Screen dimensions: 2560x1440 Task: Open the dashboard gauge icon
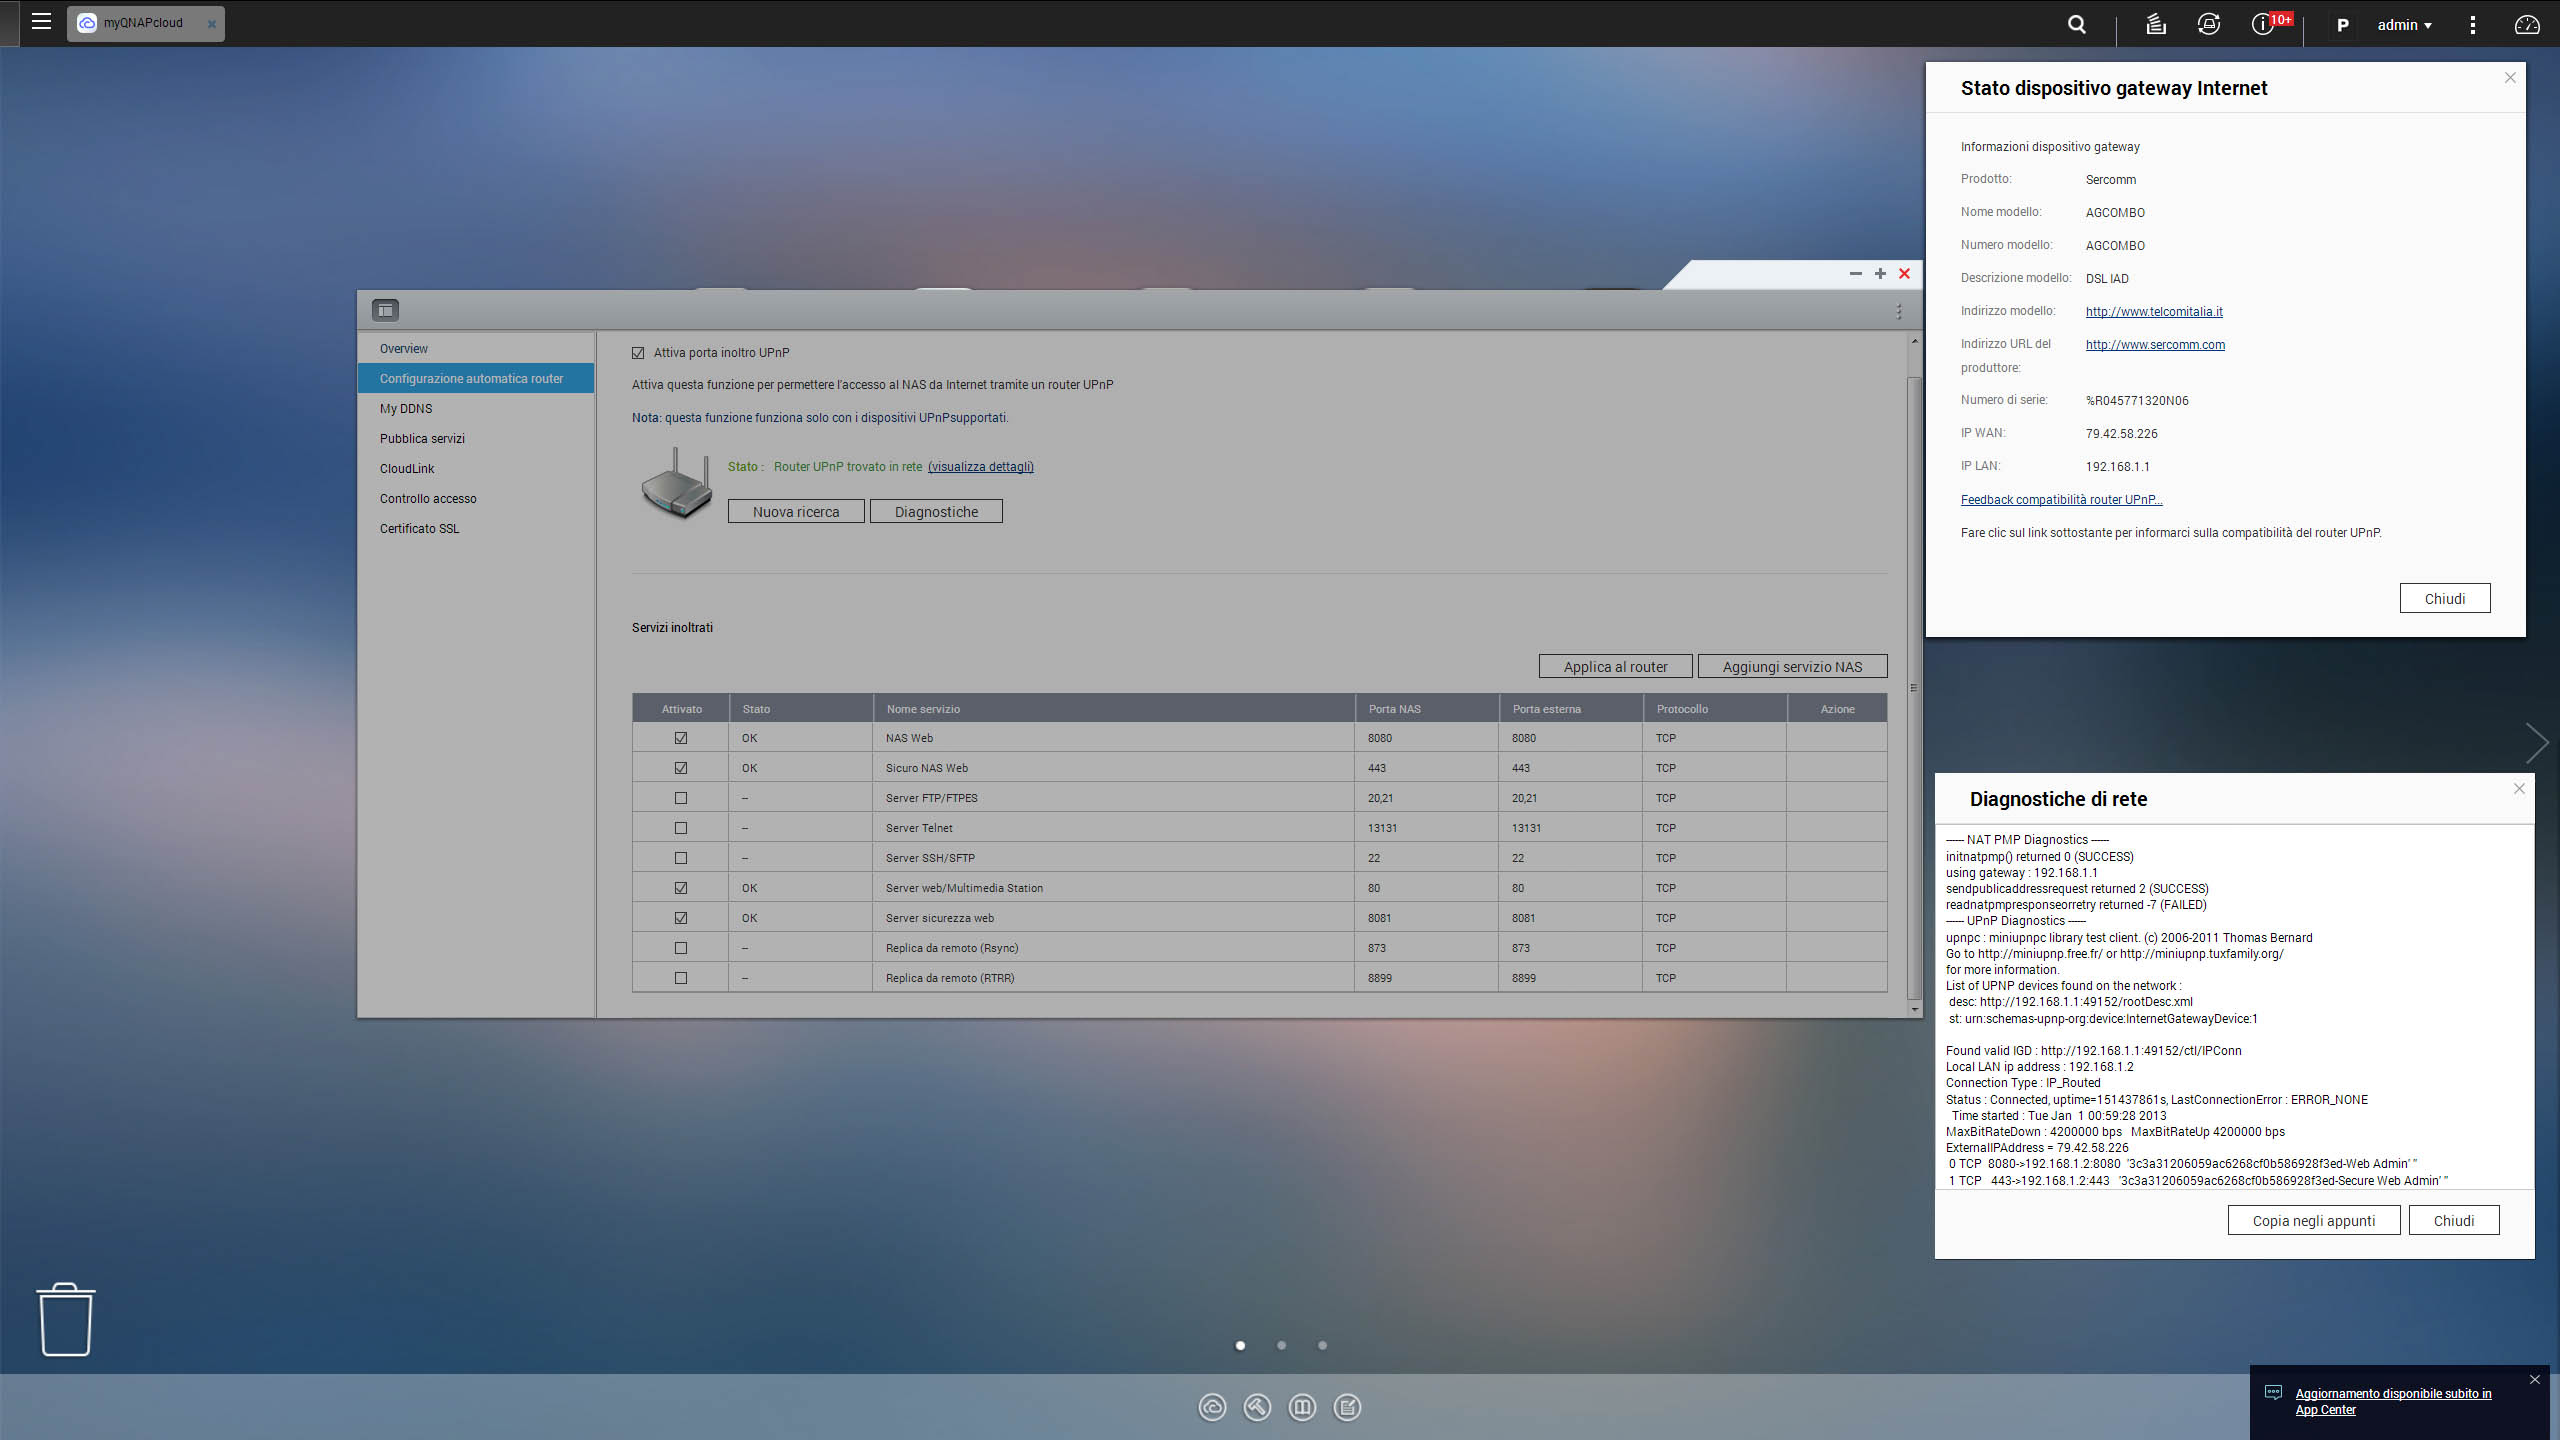click(2526, 25)
